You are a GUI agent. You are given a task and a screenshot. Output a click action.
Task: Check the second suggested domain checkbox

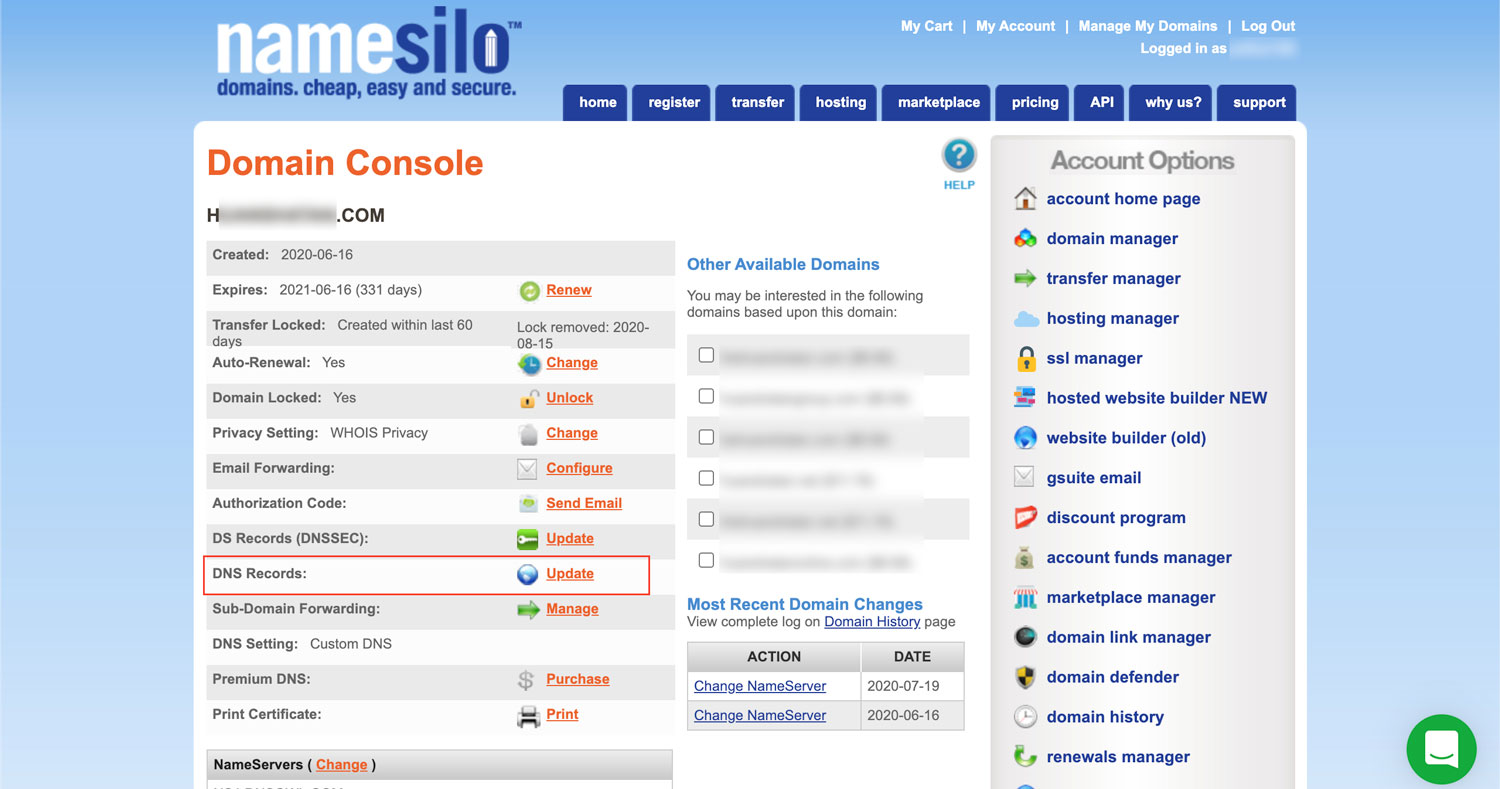click(x=706, y=396)
